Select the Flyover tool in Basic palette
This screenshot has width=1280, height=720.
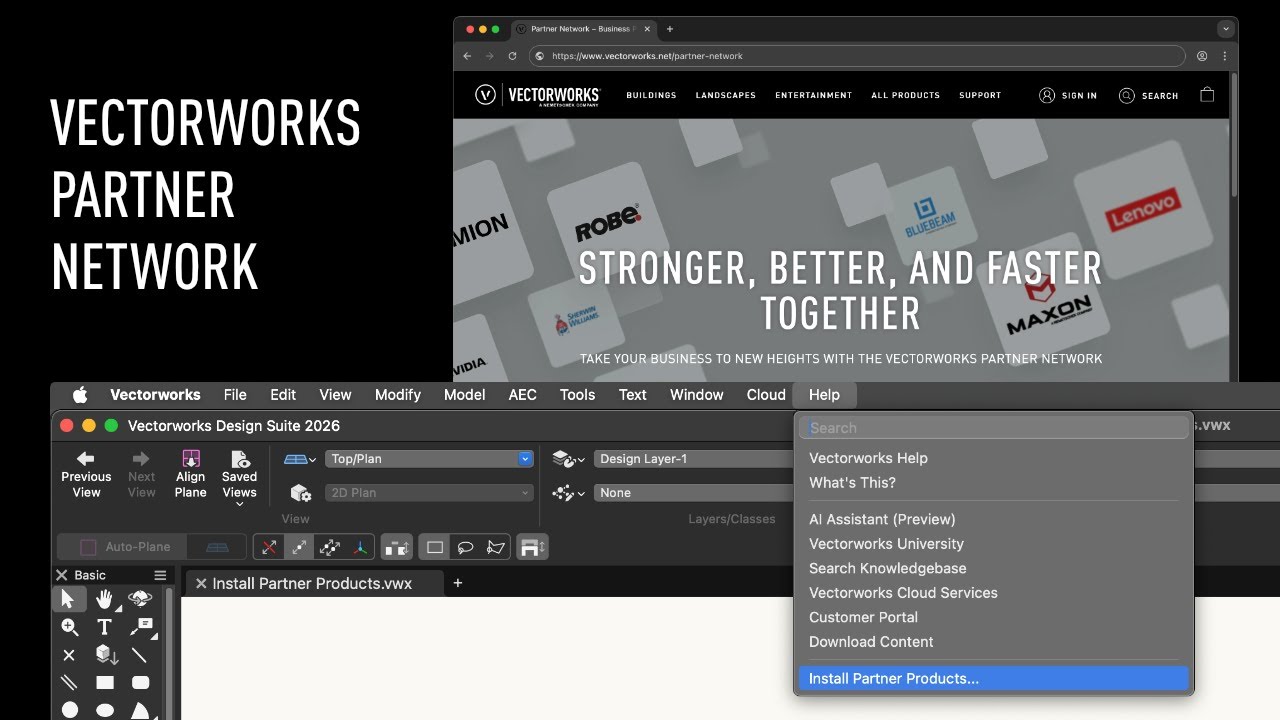[140, 599]
